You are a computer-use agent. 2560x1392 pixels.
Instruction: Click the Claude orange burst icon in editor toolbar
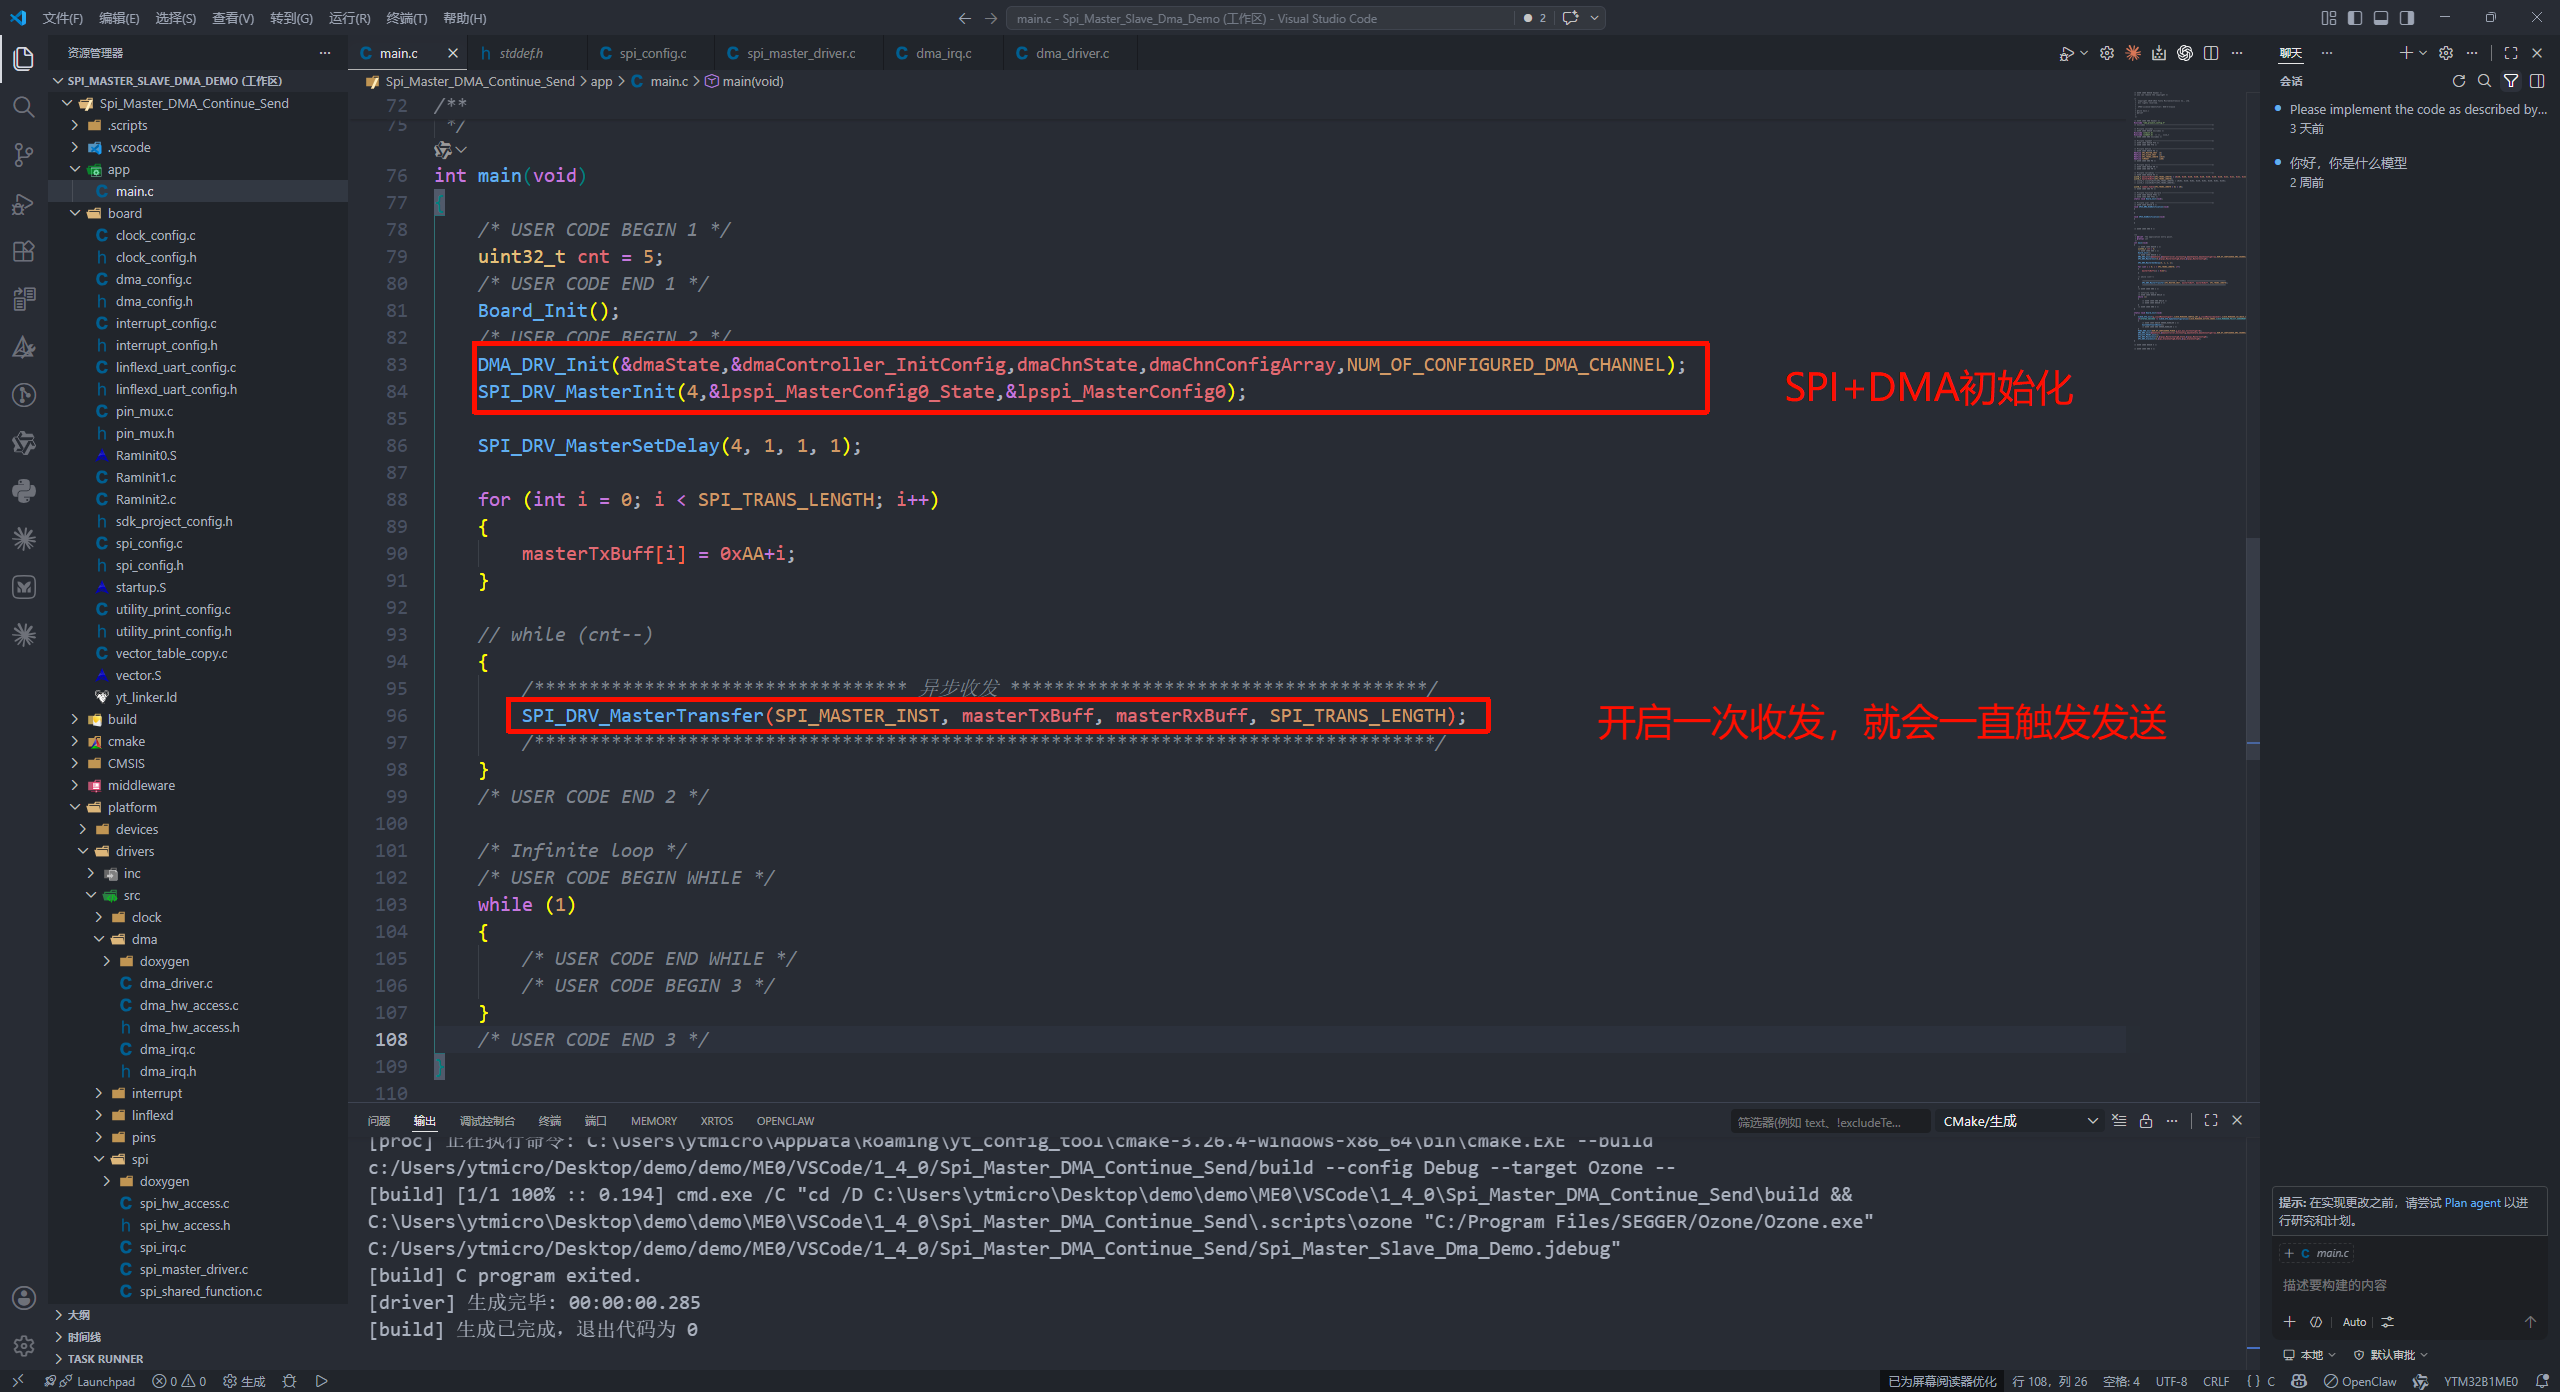(2133, 53)
